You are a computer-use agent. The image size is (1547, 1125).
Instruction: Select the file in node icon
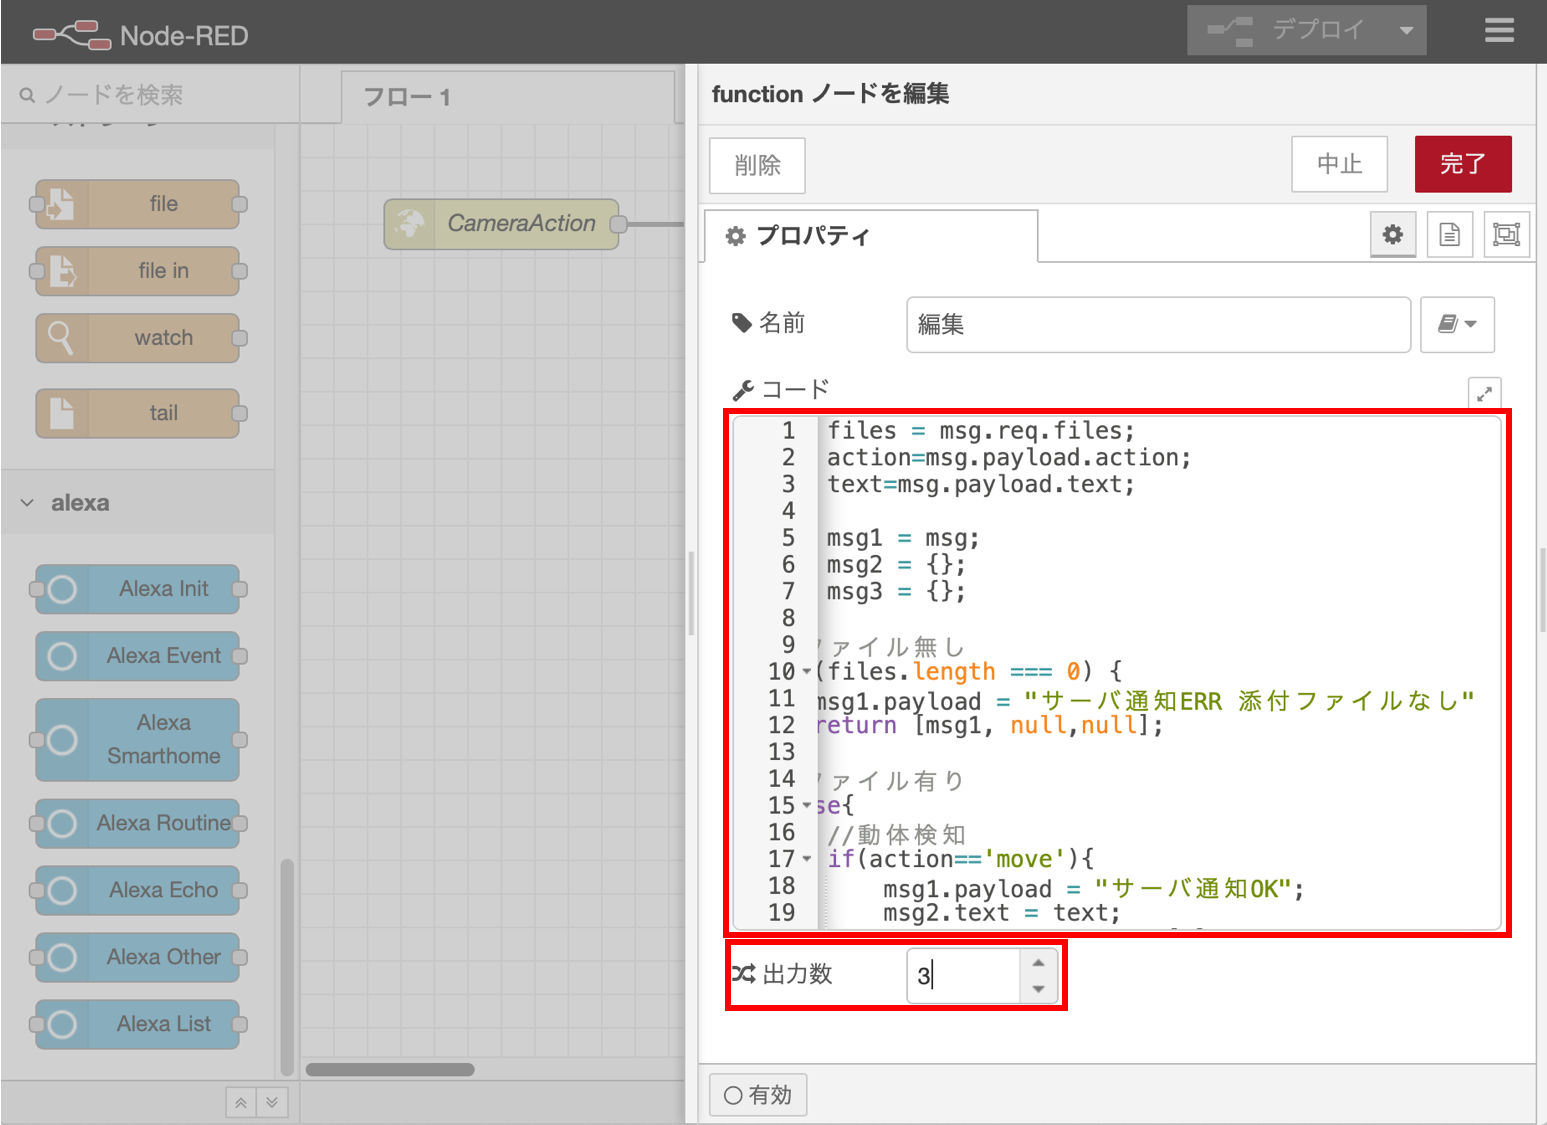click(61, 271)
